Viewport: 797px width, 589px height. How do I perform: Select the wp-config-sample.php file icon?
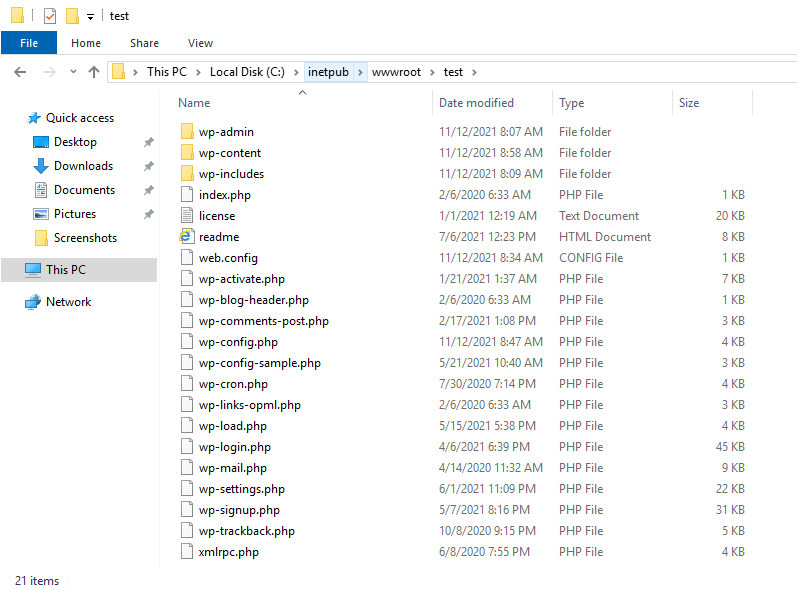(187, 362)
